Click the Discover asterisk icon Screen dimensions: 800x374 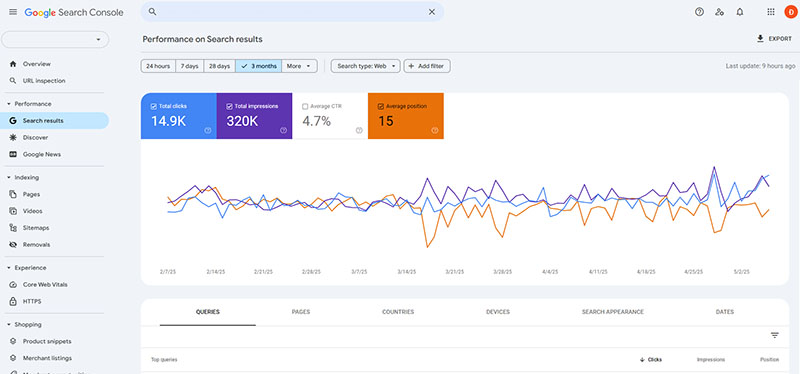point(13,137)
